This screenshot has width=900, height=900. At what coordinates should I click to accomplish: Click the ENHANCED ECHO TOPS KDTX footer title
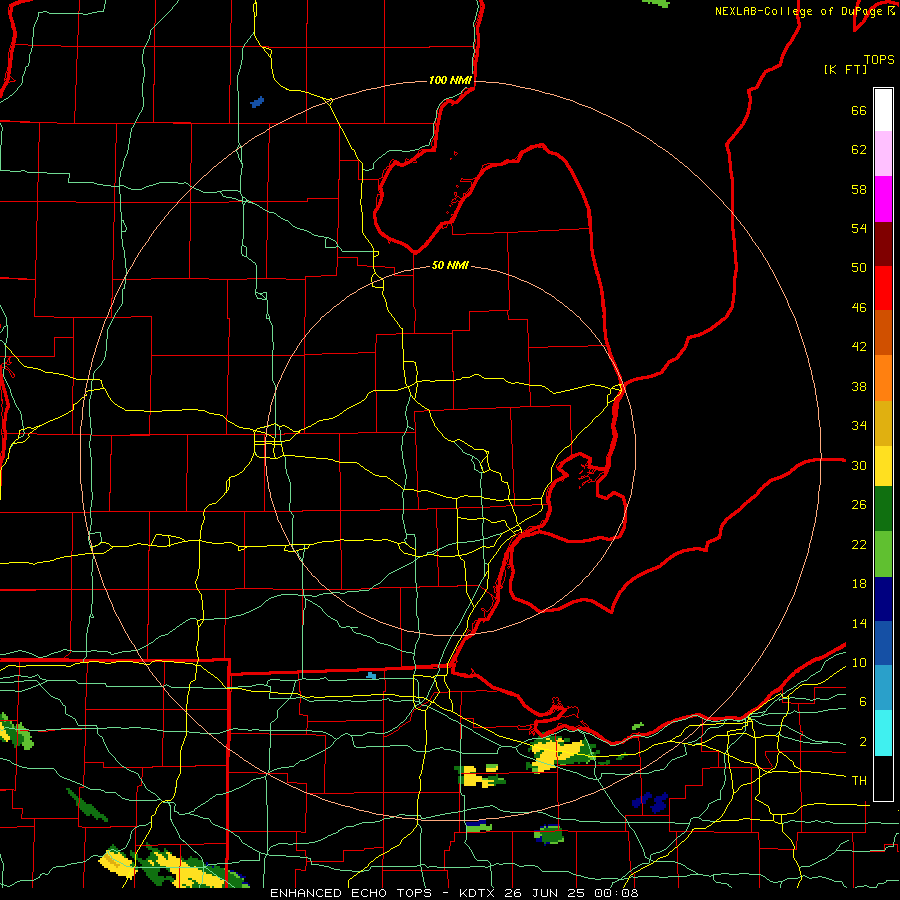click(x=453, y=893)
